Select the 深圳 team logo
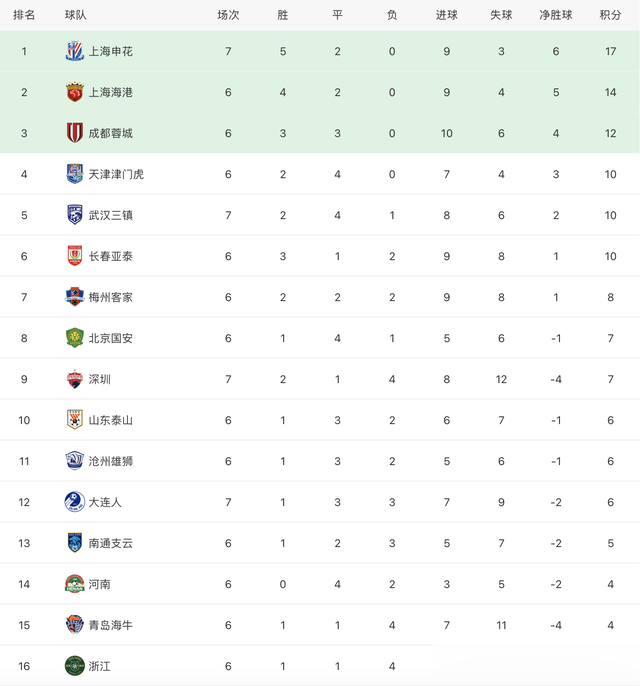Viewport: 640px width, 686px height. pyautogui.click(x=74, y=379)
